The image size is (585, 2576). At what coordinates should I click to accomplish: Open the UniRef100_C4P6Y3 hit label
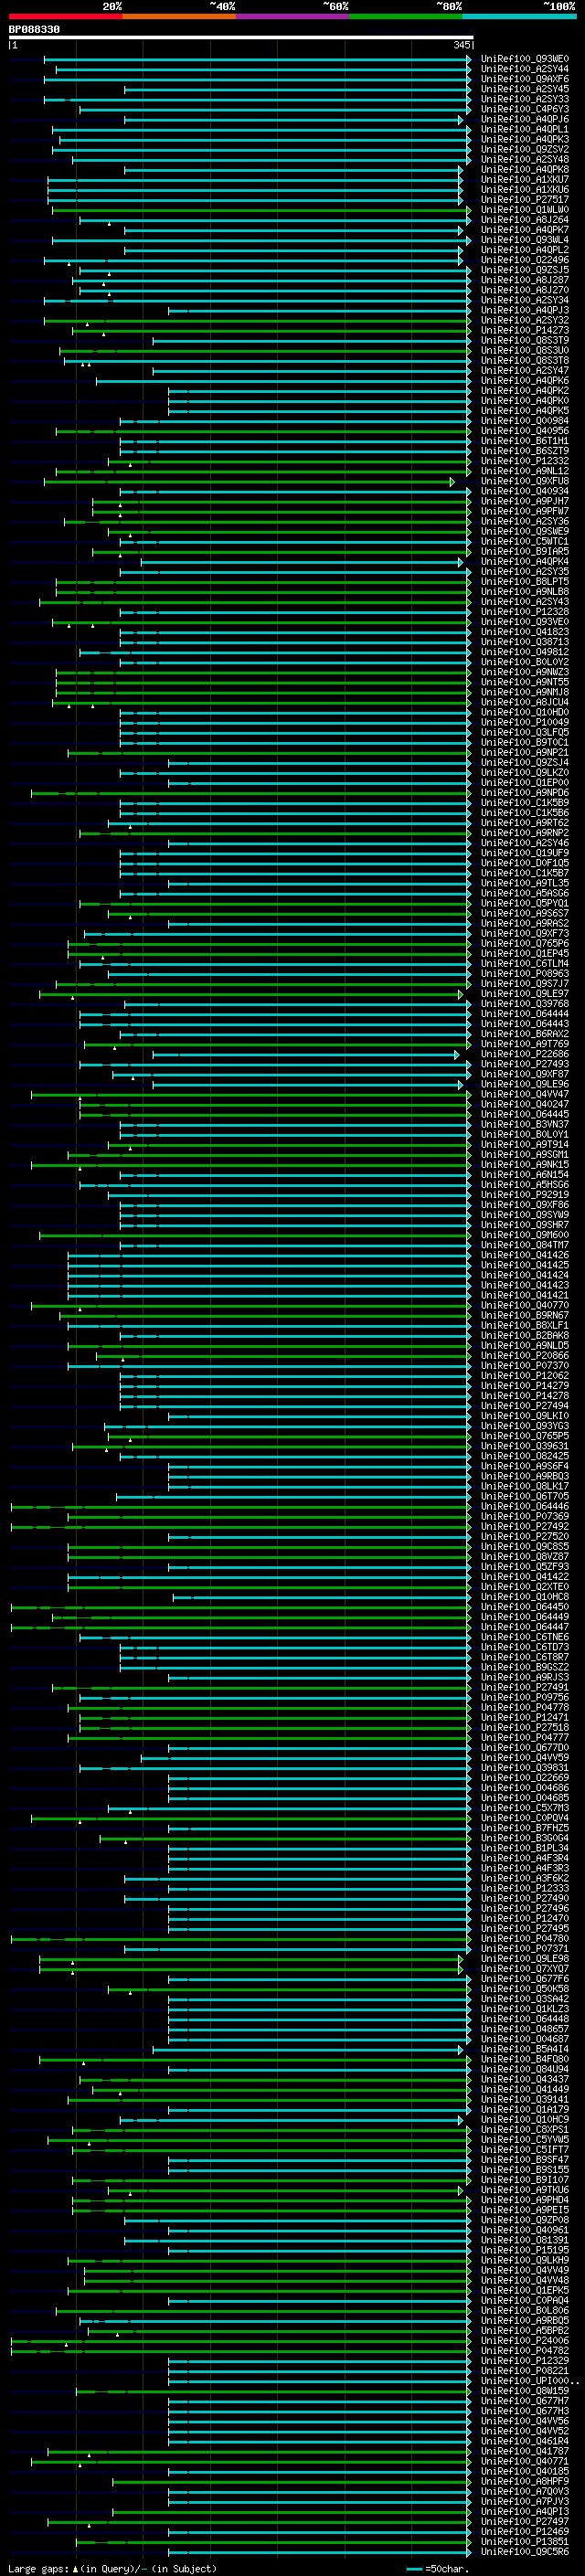[524, 110]
